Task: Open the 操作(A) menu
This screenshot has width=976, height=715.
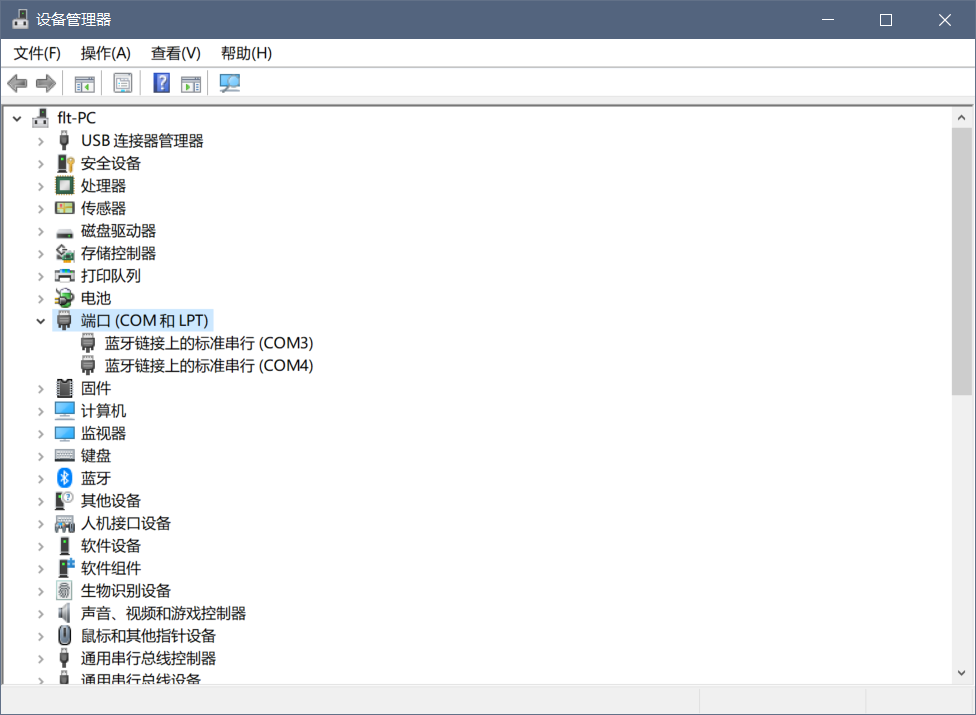Action: [x=106, y=54]
